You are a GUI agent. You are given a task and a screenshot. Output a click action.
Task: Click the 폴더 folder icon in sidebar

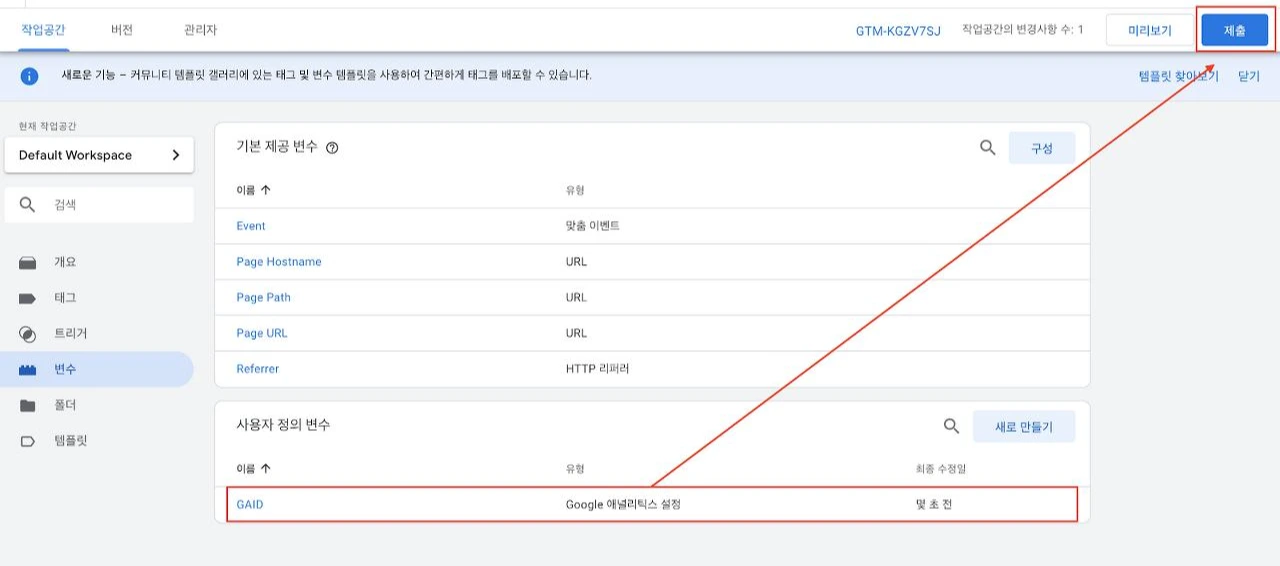[x=28, y=406]
